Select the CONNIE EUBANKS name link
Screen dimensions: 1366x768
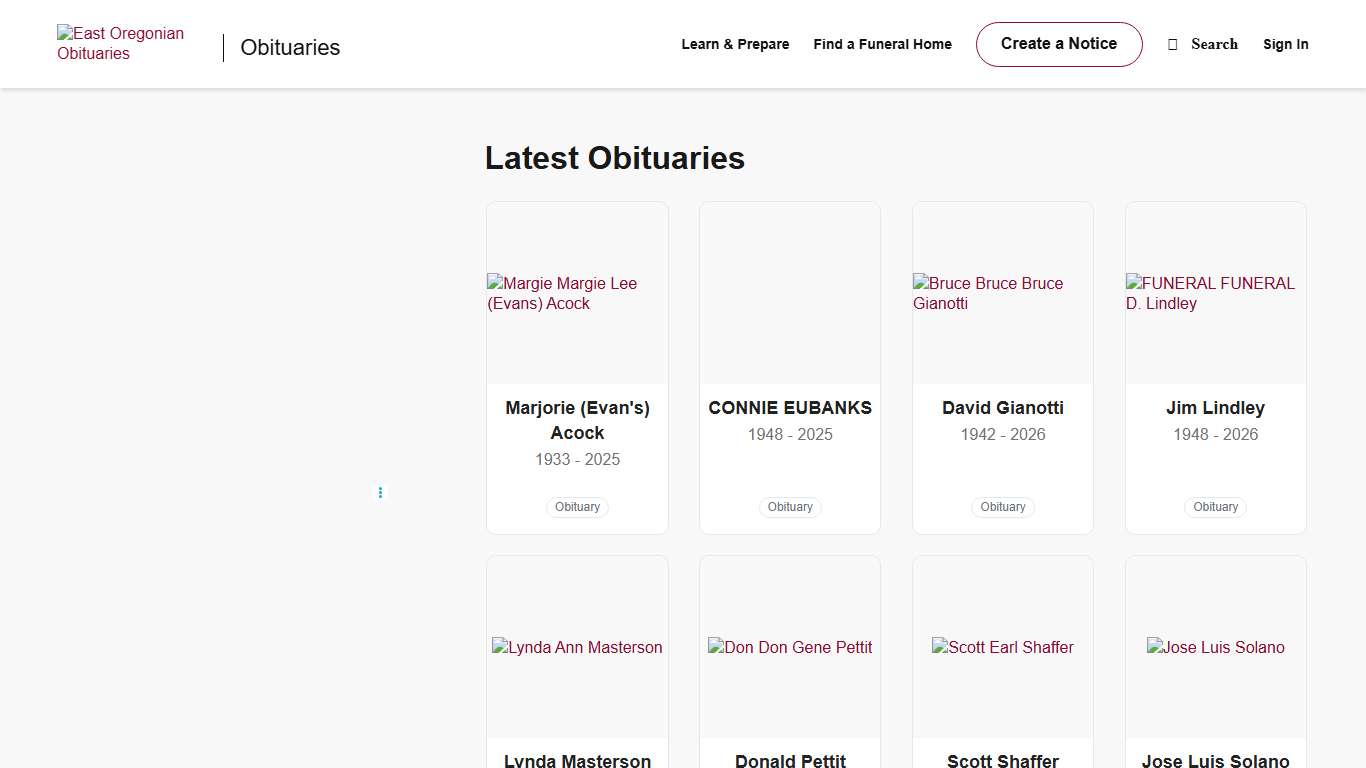coord(790,408)
